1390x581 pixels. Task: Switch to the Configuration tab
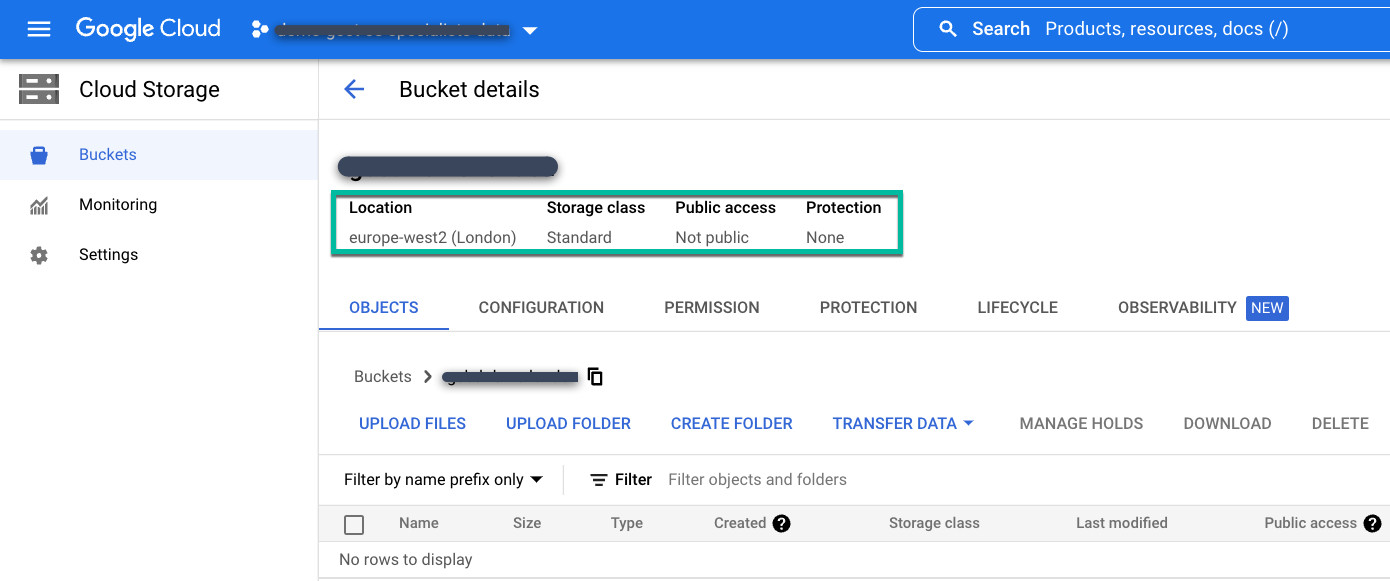click(x=540, y=307)
